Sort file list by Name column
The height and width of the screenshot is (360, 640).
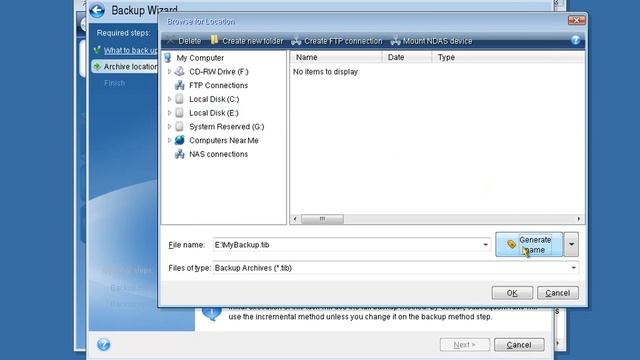336,58
